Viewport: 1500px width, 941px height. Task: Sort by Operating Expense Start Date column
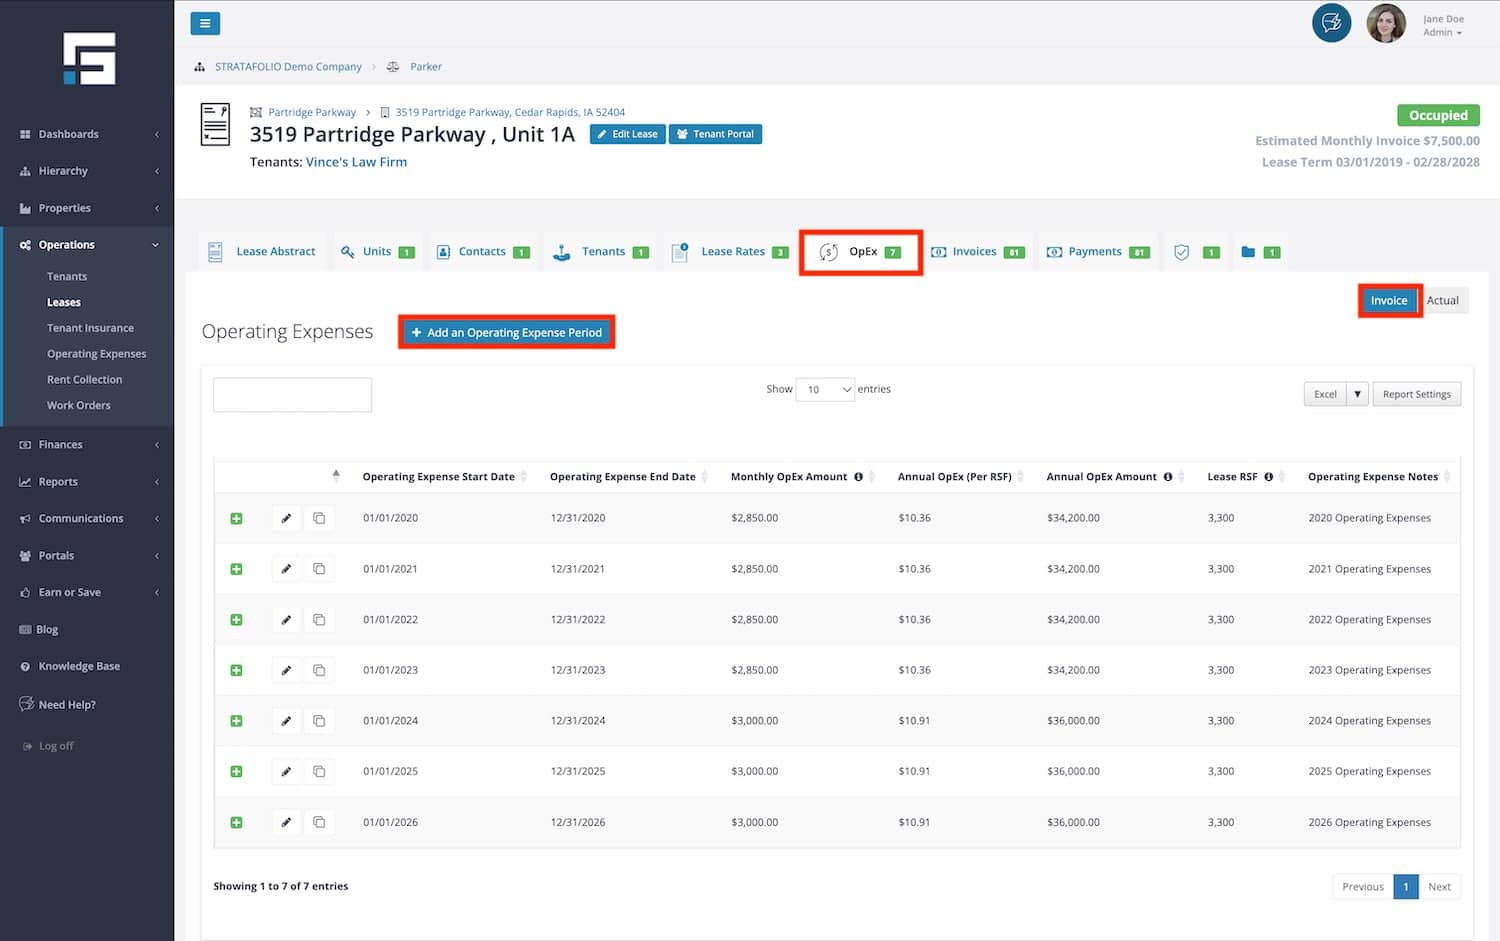(x=439, y=477)
